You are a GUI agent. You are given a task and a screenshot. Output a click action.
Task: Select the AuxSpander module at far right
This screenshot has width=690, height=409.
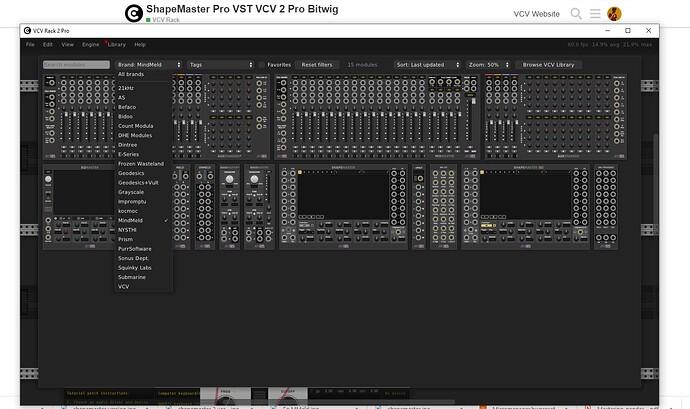[x=556, y=117]
